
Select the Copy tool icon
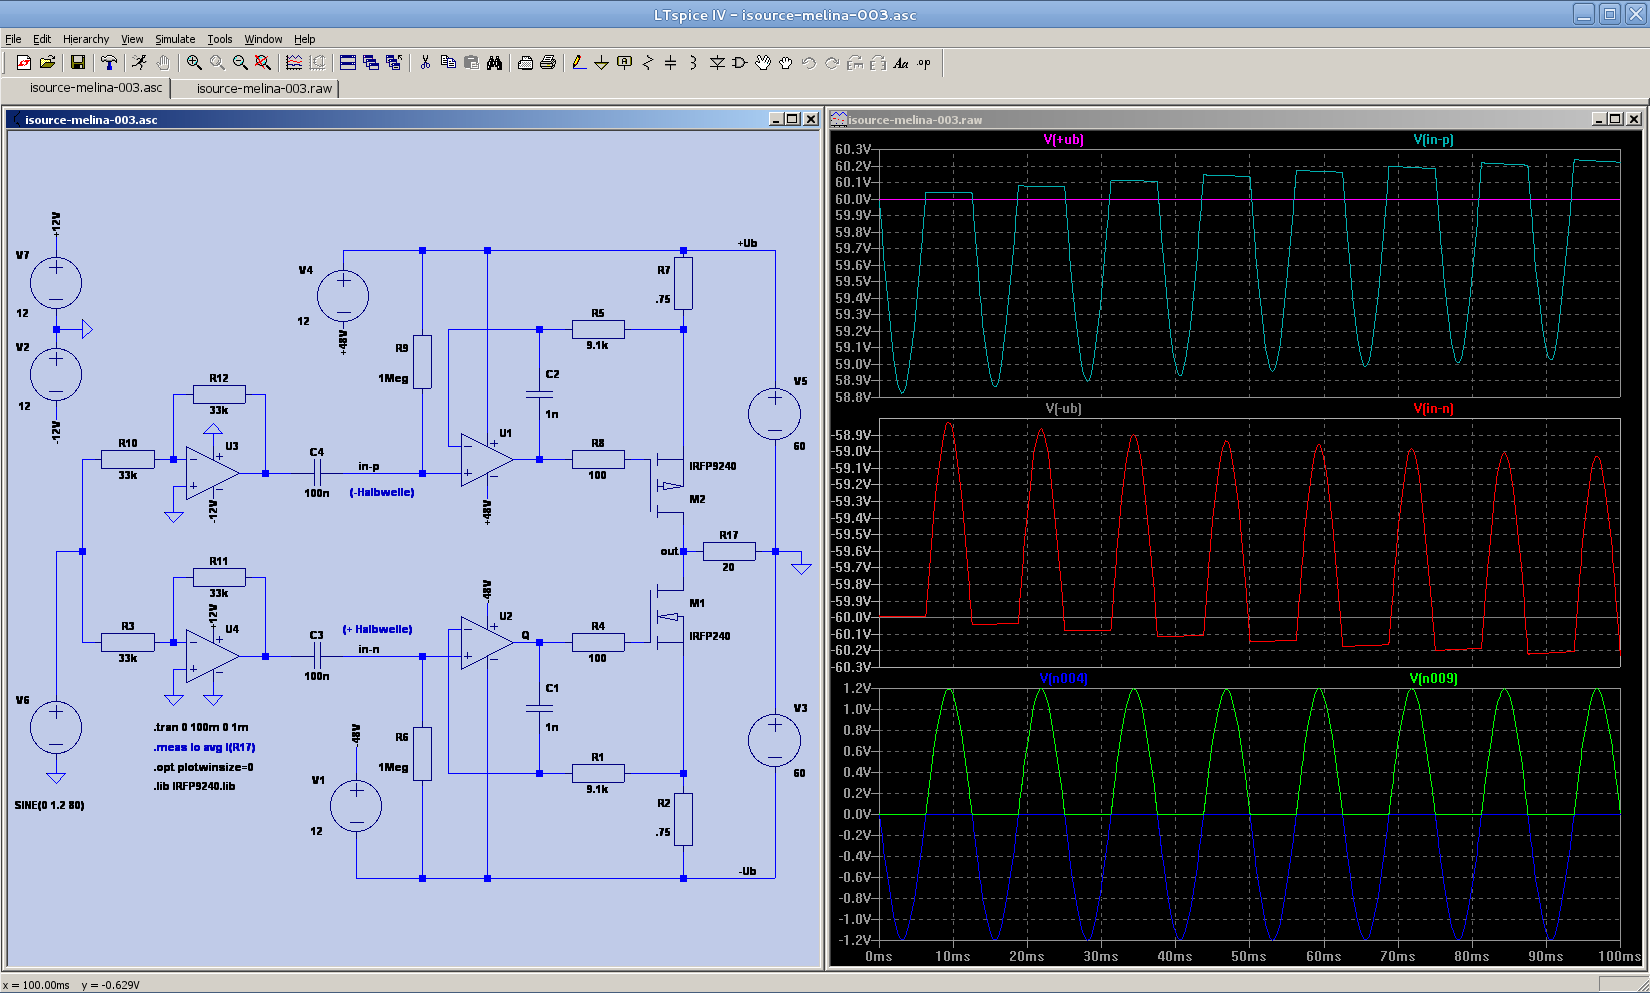pyautogui.click(x=448, y=63)
